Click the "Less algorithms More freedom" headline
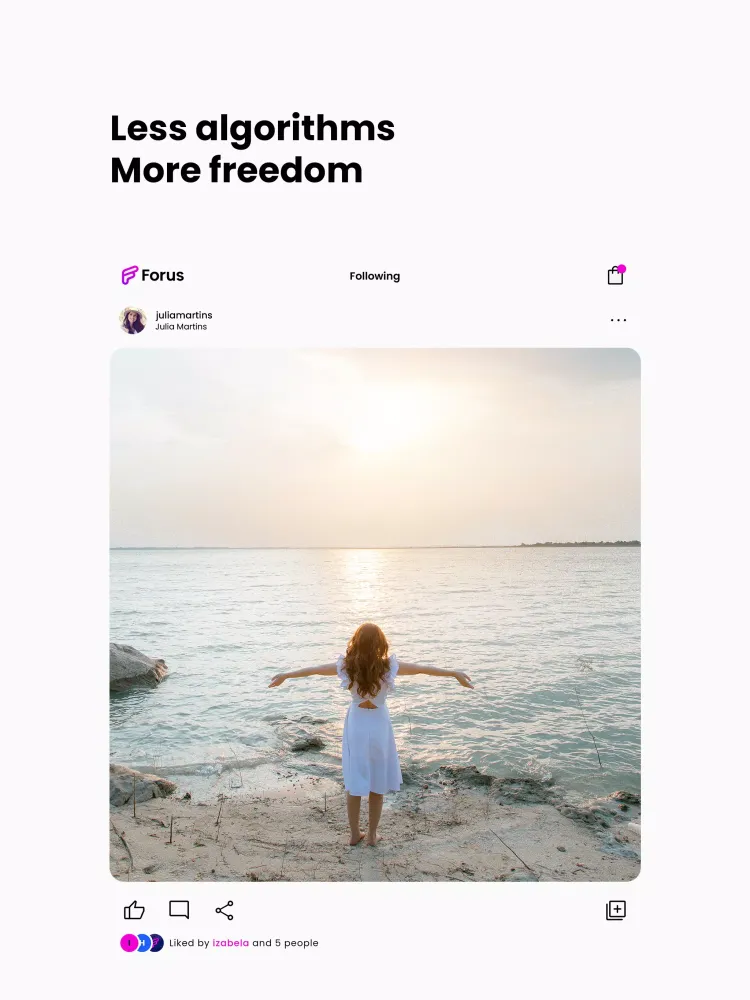 253,149
